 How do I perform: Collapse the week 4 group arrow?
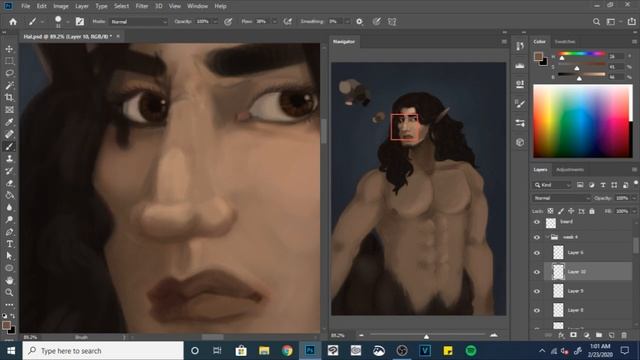[547, 237]
